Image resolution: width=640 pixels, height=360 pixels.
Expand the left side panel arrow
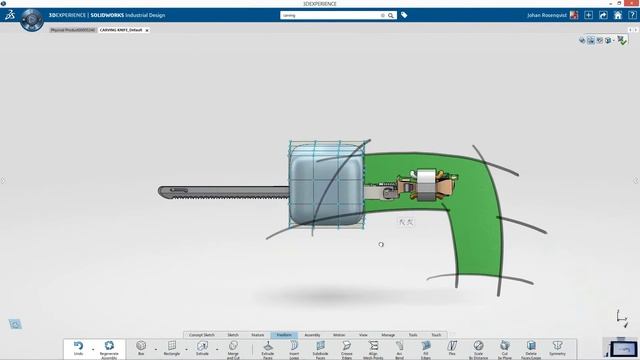coord(3,180)
